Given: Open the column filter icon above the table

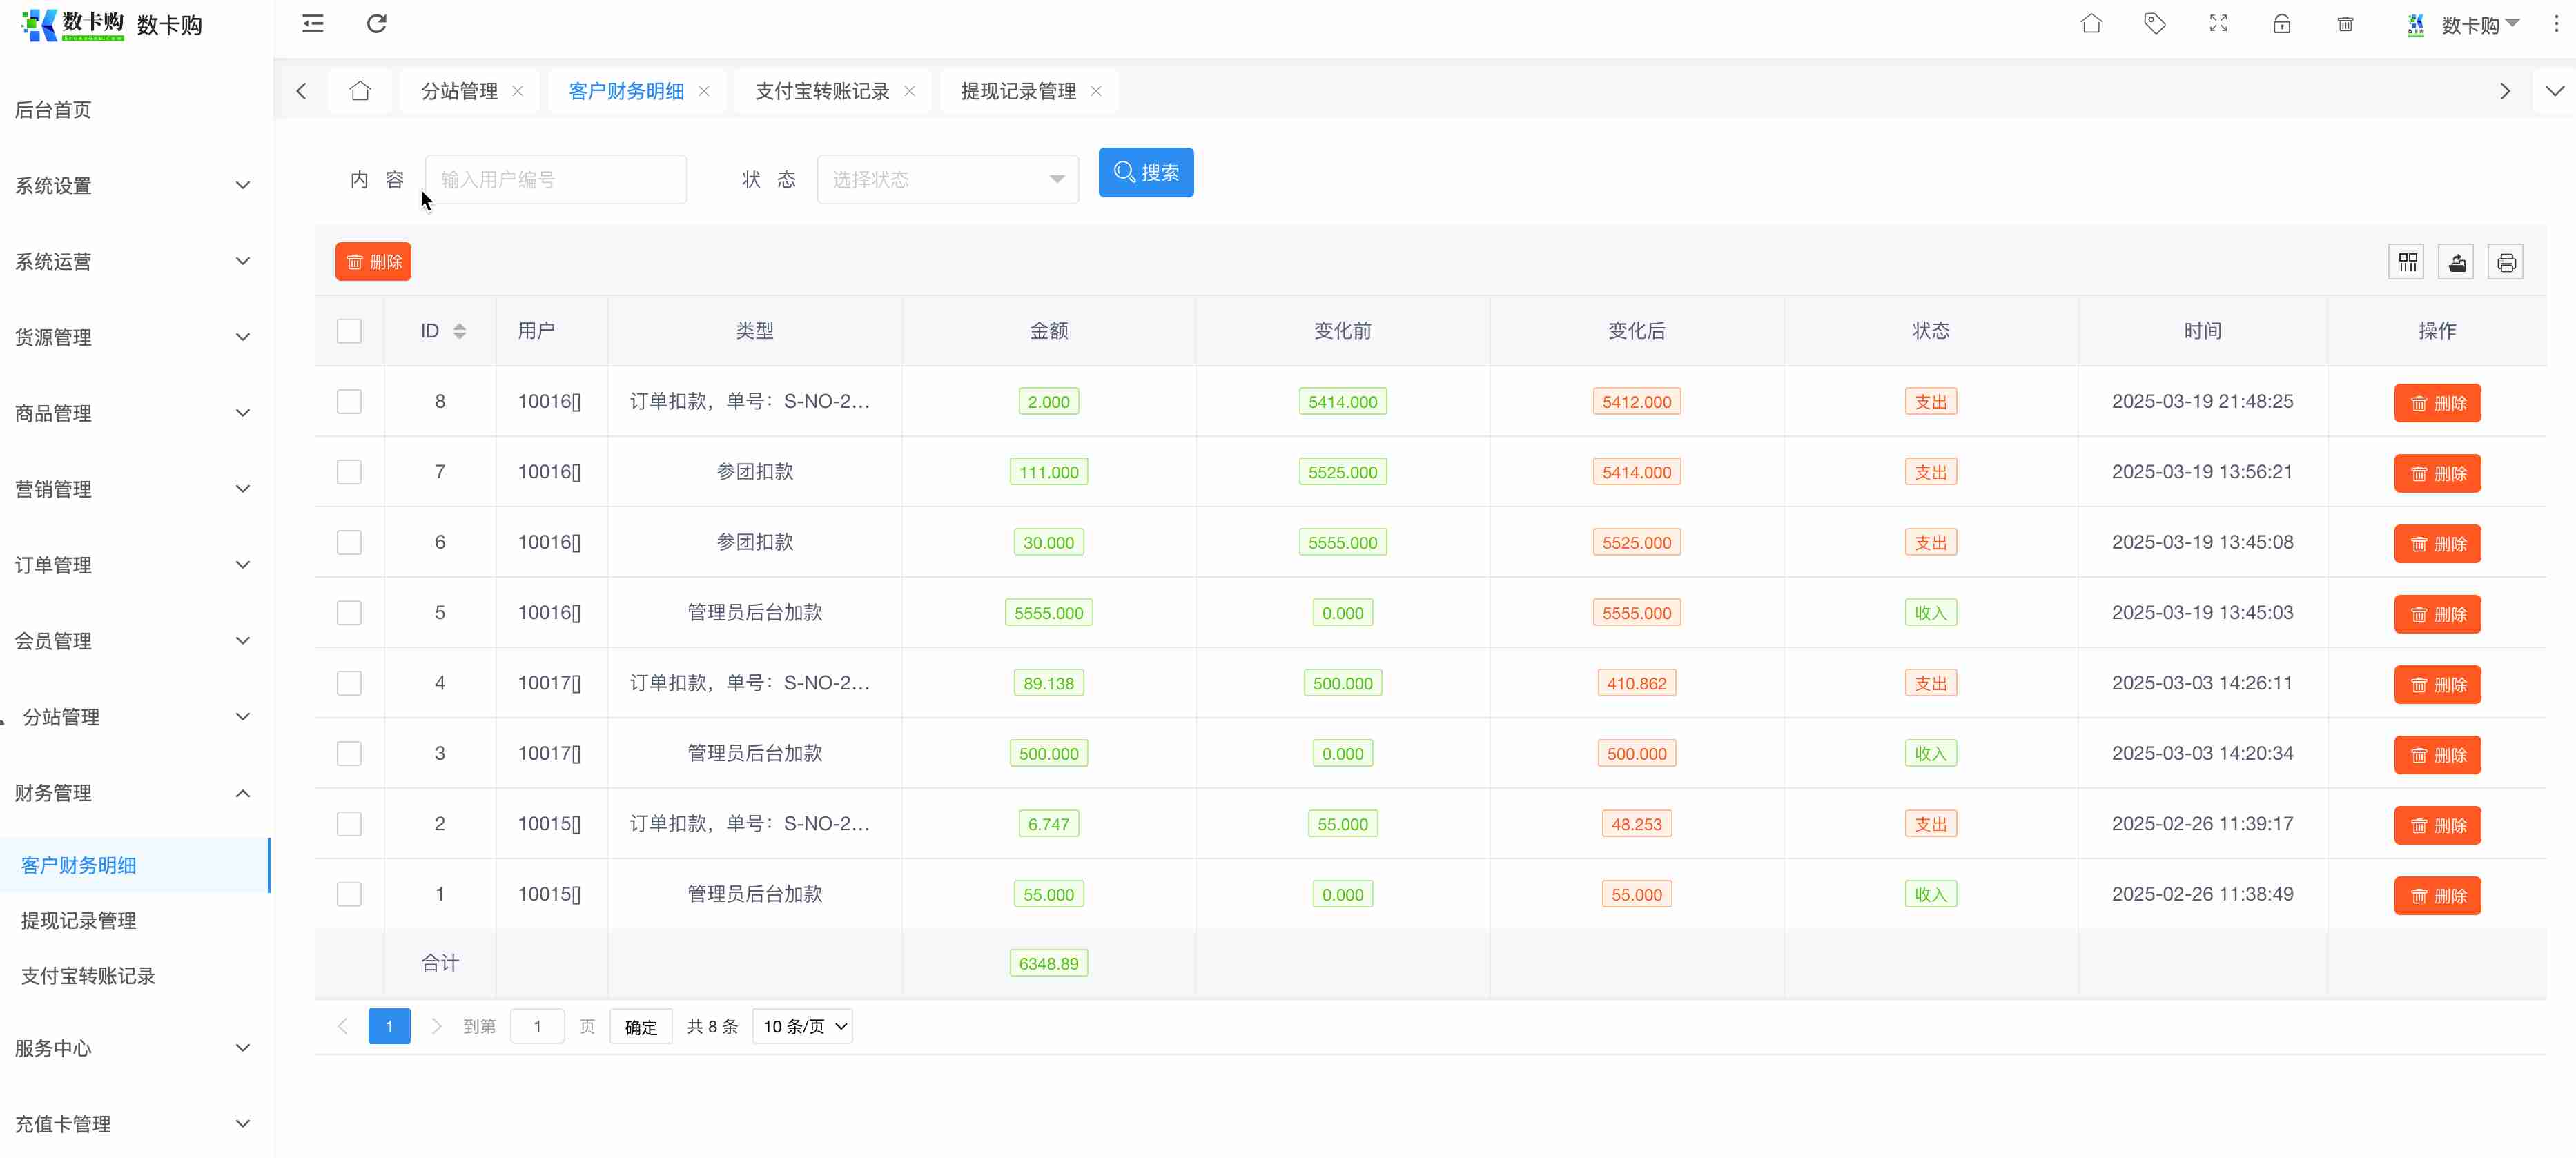Looking at the screenshot, I should [x=2408, y=262].
